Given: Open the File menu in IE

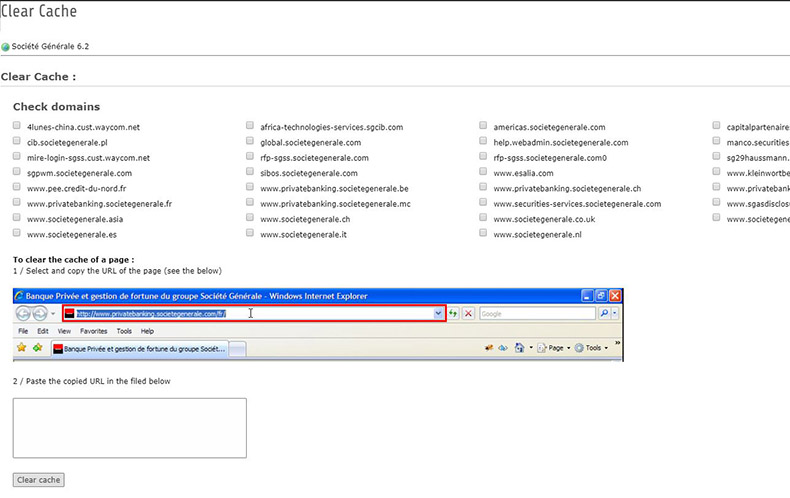Looking at the screenshot, I should [x=23, y=331].
